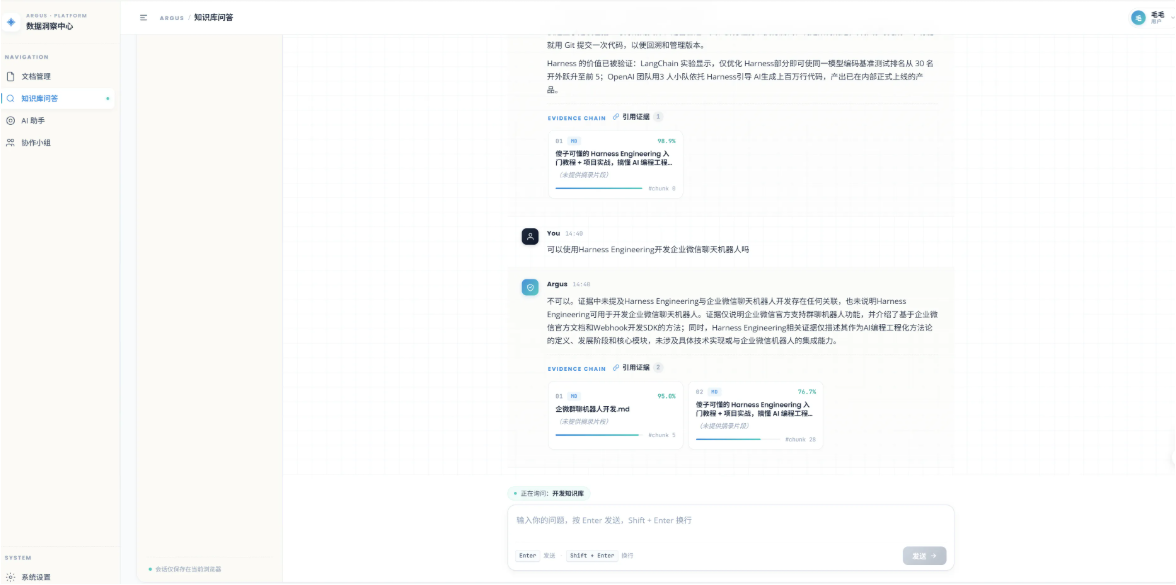The height and width of the screenshot is (585, 1176).
Task: Click the paragraph starting Harness 的价值已被验证
Action: [x=742, y=76]
